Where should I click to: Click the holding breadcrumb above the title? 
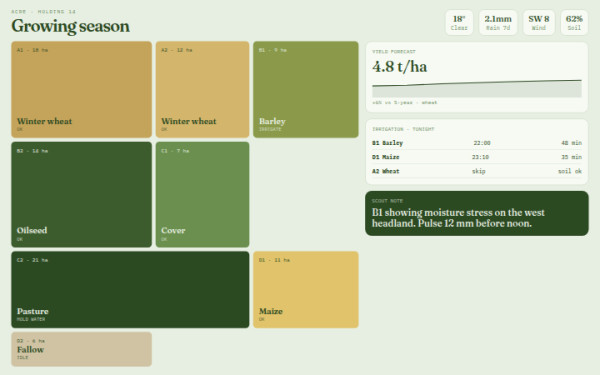coord(43,11)
